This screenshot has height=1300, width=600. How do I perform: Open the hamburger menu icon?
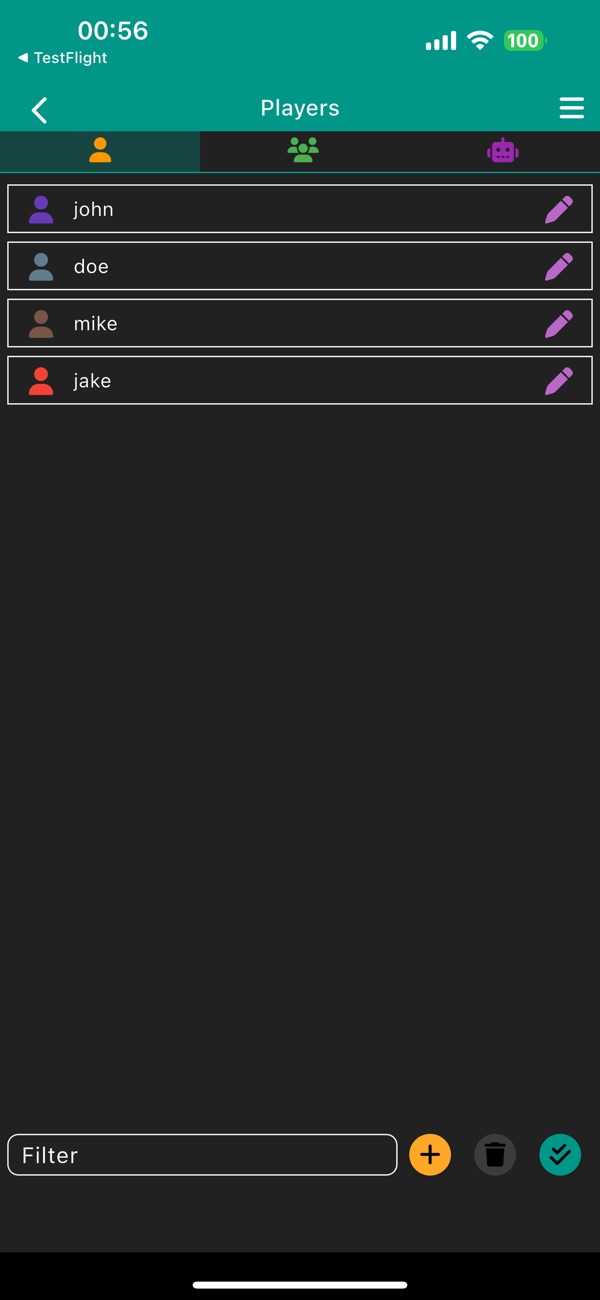[571, 108]
